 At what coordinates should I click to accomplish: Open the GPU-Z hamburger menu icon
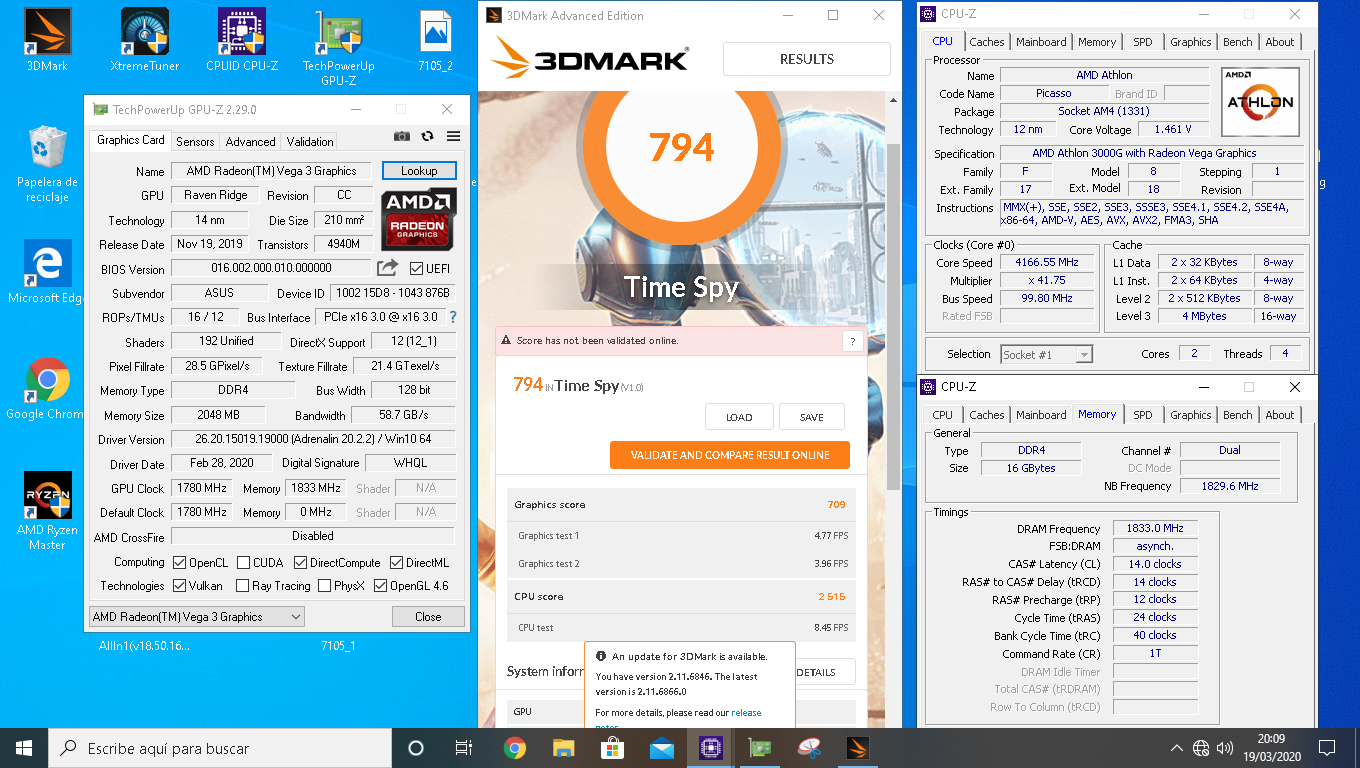pos(453,137)
